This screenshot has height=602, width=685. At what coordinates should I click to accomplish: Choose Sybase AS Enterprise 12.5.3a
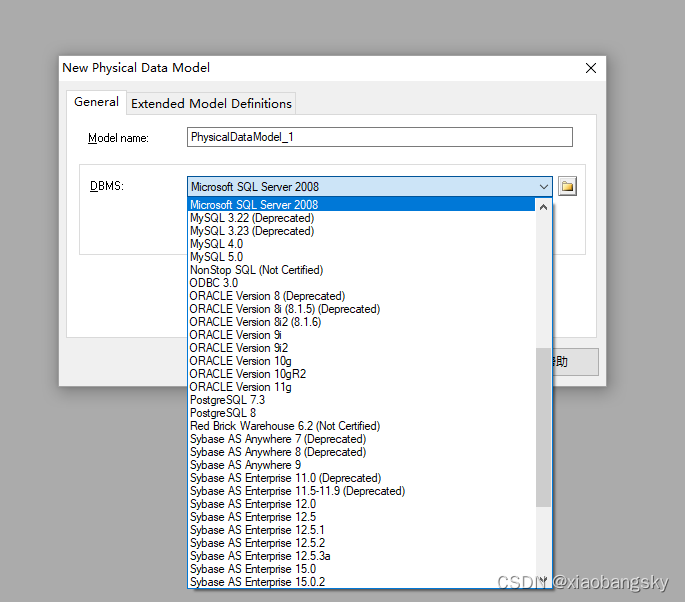click(x=361, y=556)
